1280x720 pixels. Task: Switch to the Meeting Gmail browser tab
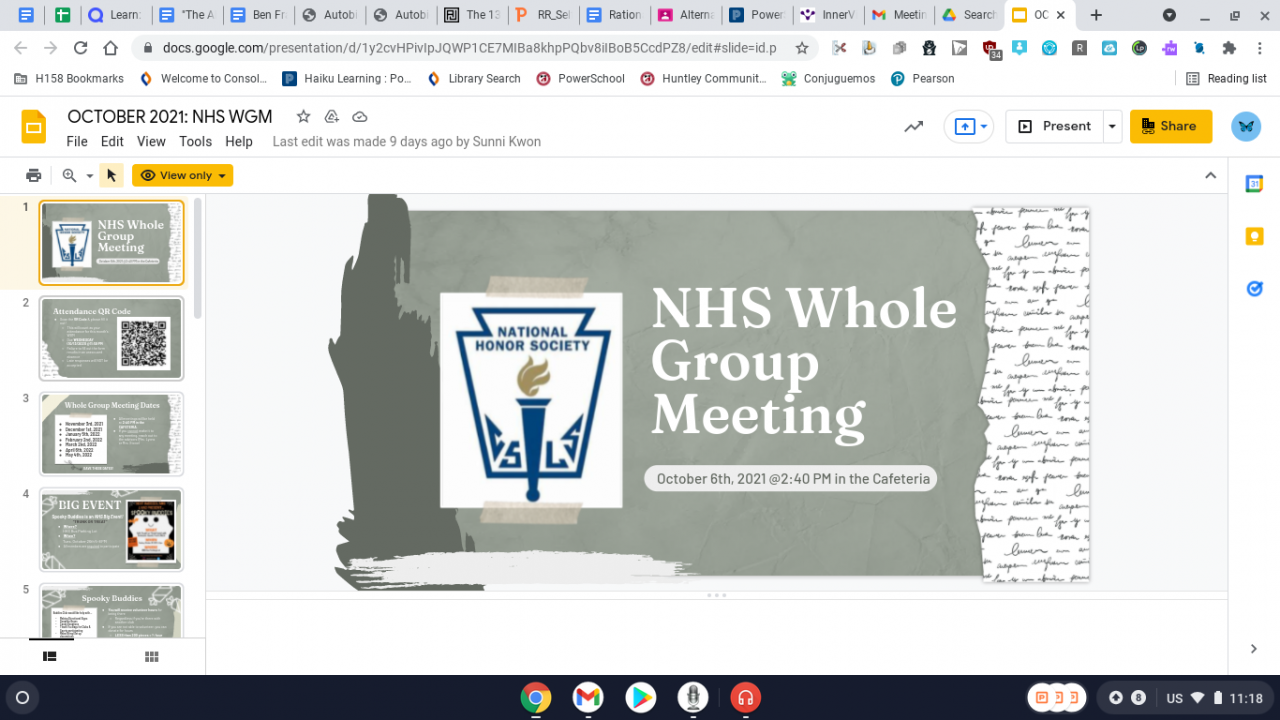(x=899, y=15)
